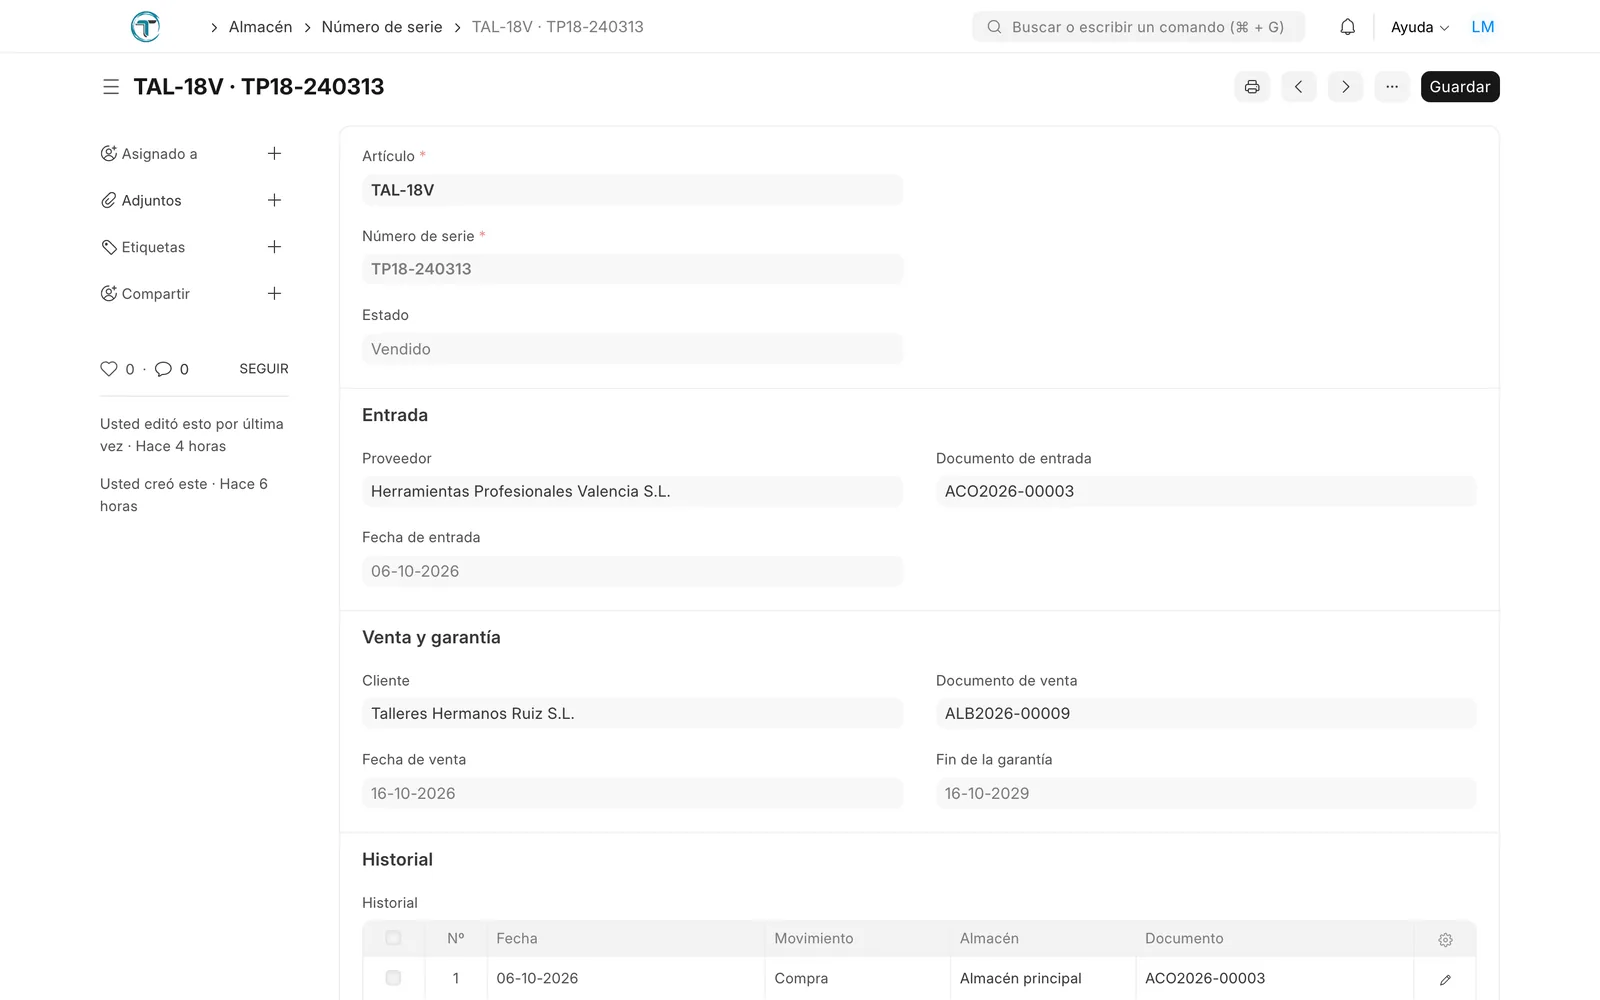Click Documento de venta field ALB2026-00009
1600x1000 pixels.
(1206, 713)
